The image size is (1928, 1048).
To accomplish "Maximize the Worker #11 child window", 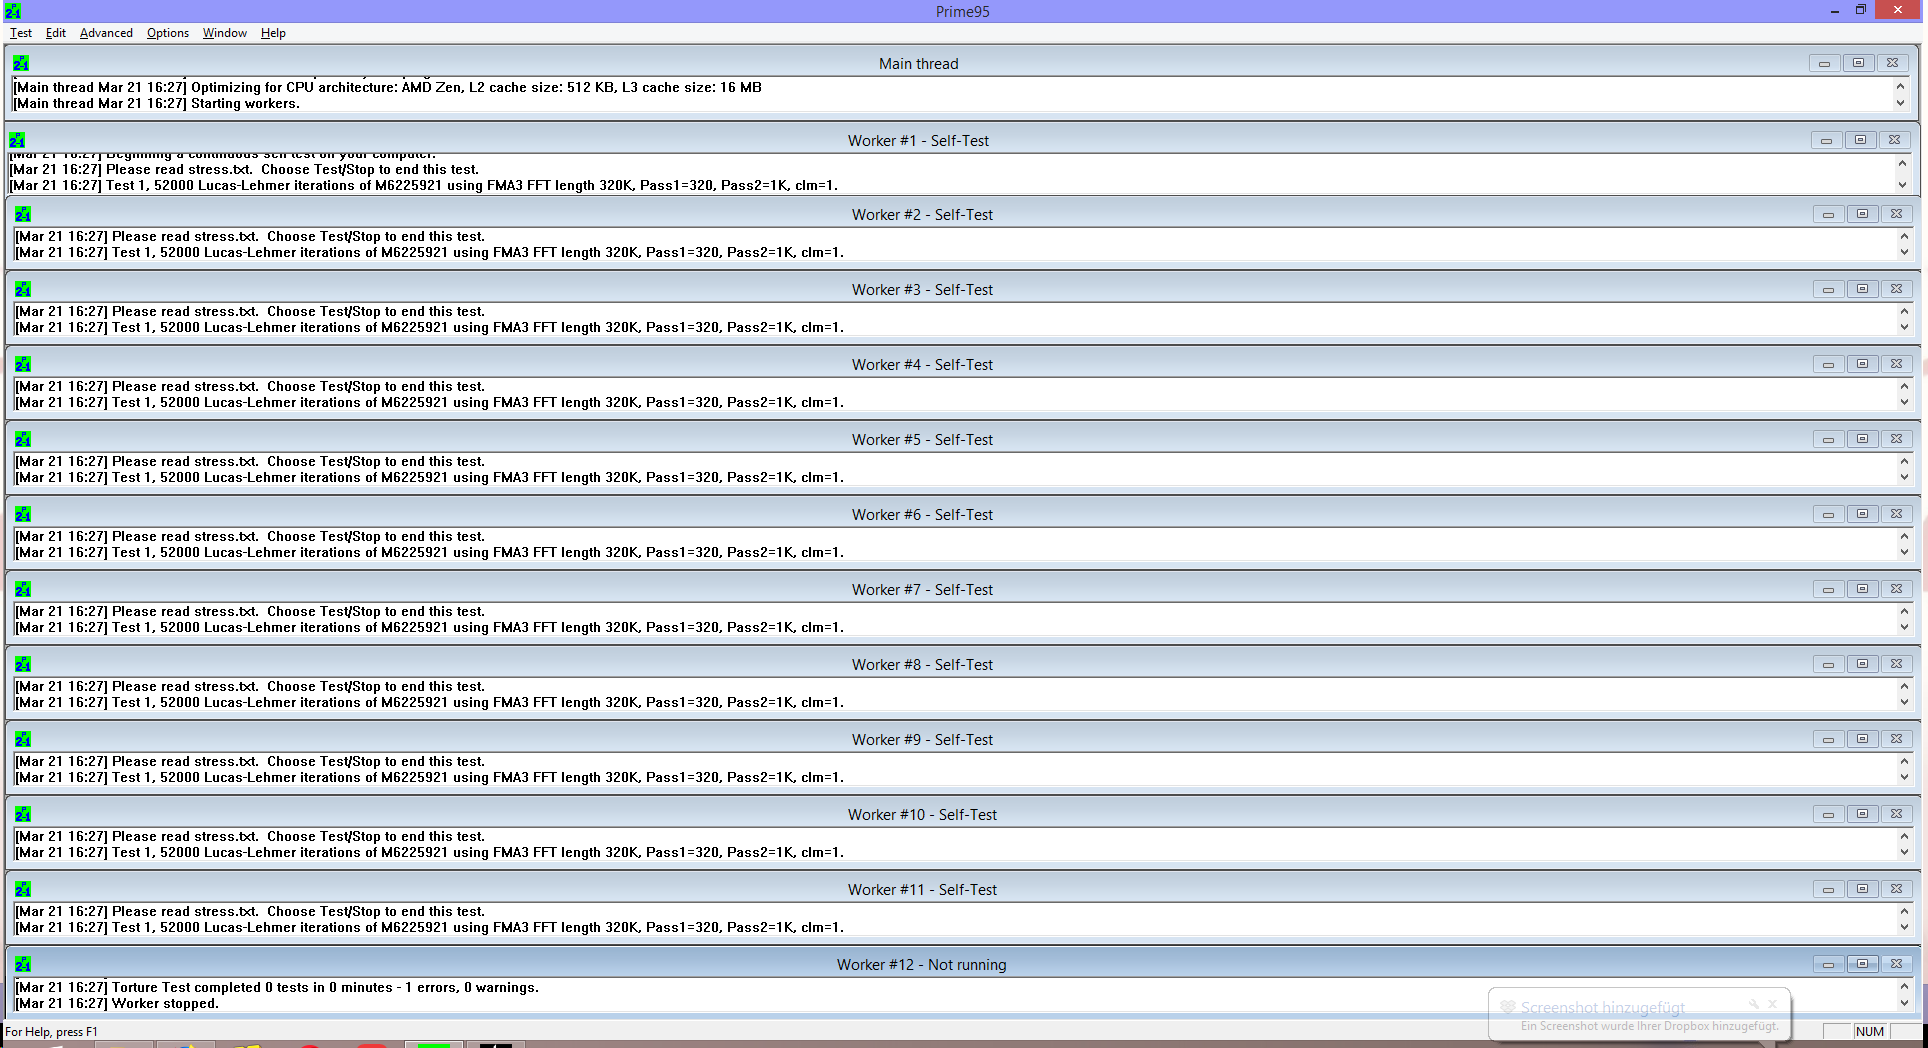I will (1863, 889).
